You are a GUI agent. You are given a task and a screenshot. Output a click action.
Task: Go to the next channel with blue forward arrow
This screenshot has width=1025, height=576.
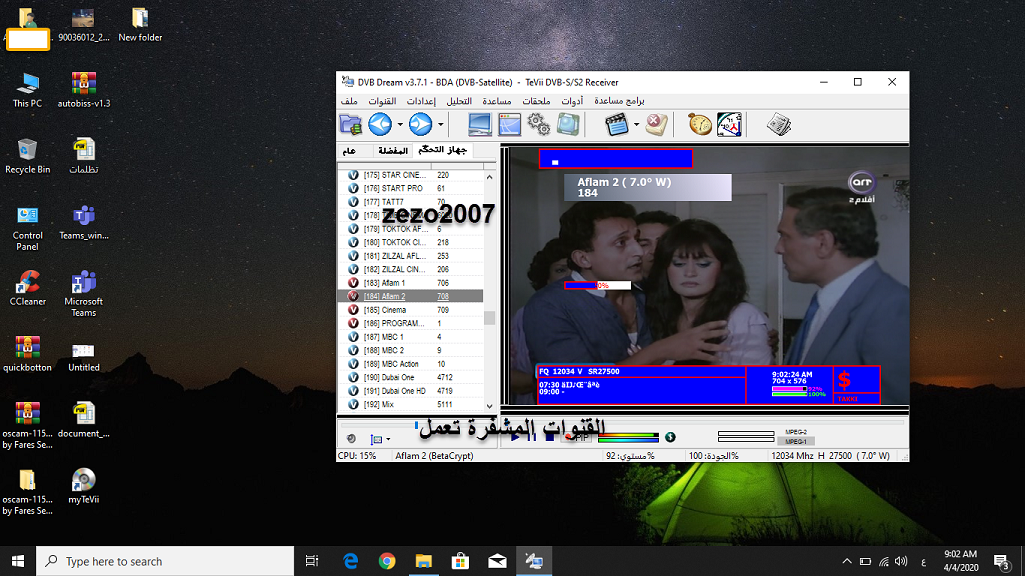pos(420,124)
